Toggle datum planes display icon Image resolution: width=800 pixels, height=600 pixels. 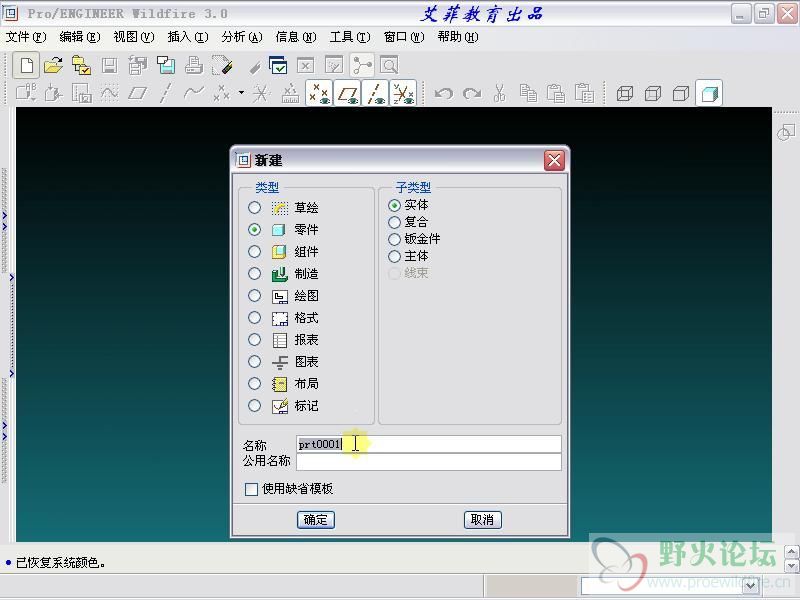(348, 93)
